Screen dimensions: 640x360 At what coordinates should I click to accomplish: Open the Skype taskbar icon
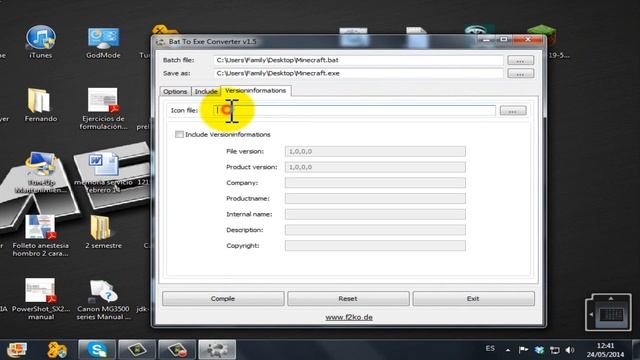(97, 350)
